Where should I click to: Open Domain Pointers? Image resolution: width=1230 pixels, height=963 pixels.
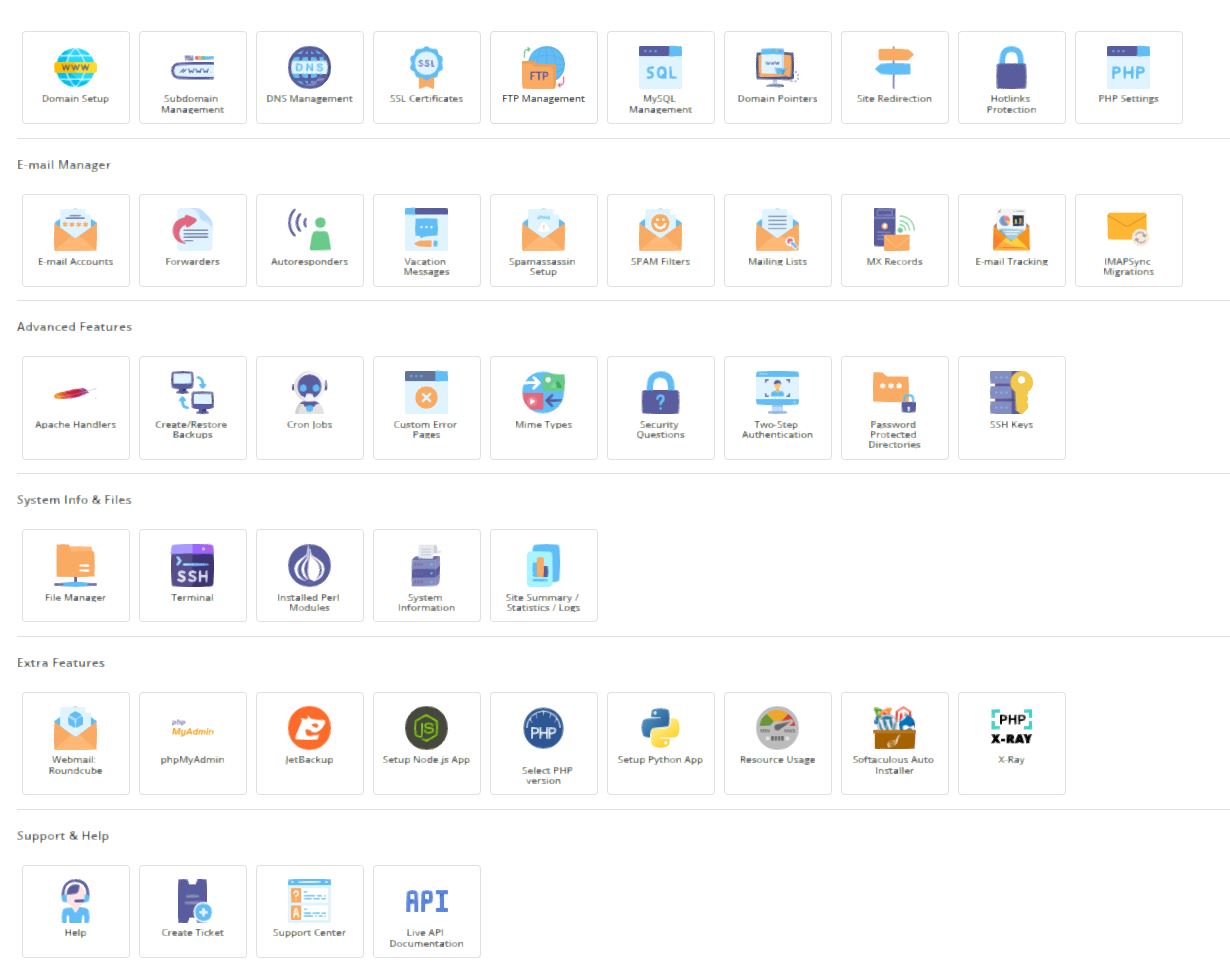tap(778, 77)
